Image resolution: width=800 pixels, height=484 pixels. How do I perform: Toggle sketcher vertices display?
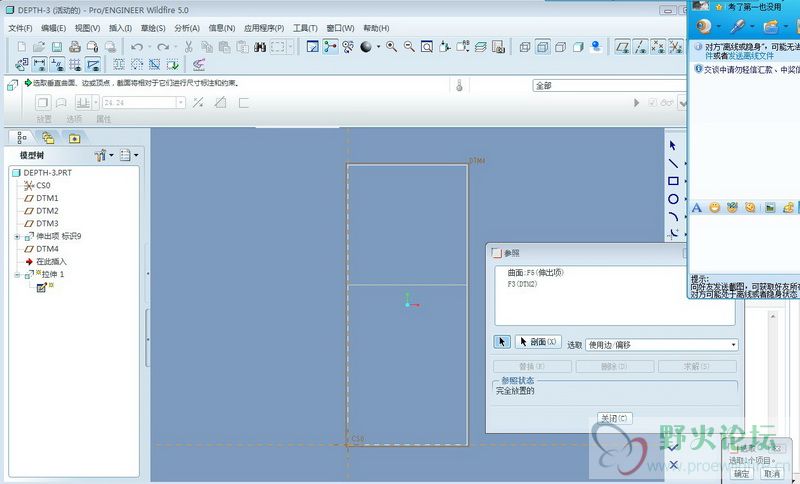(x=93, y=65)
